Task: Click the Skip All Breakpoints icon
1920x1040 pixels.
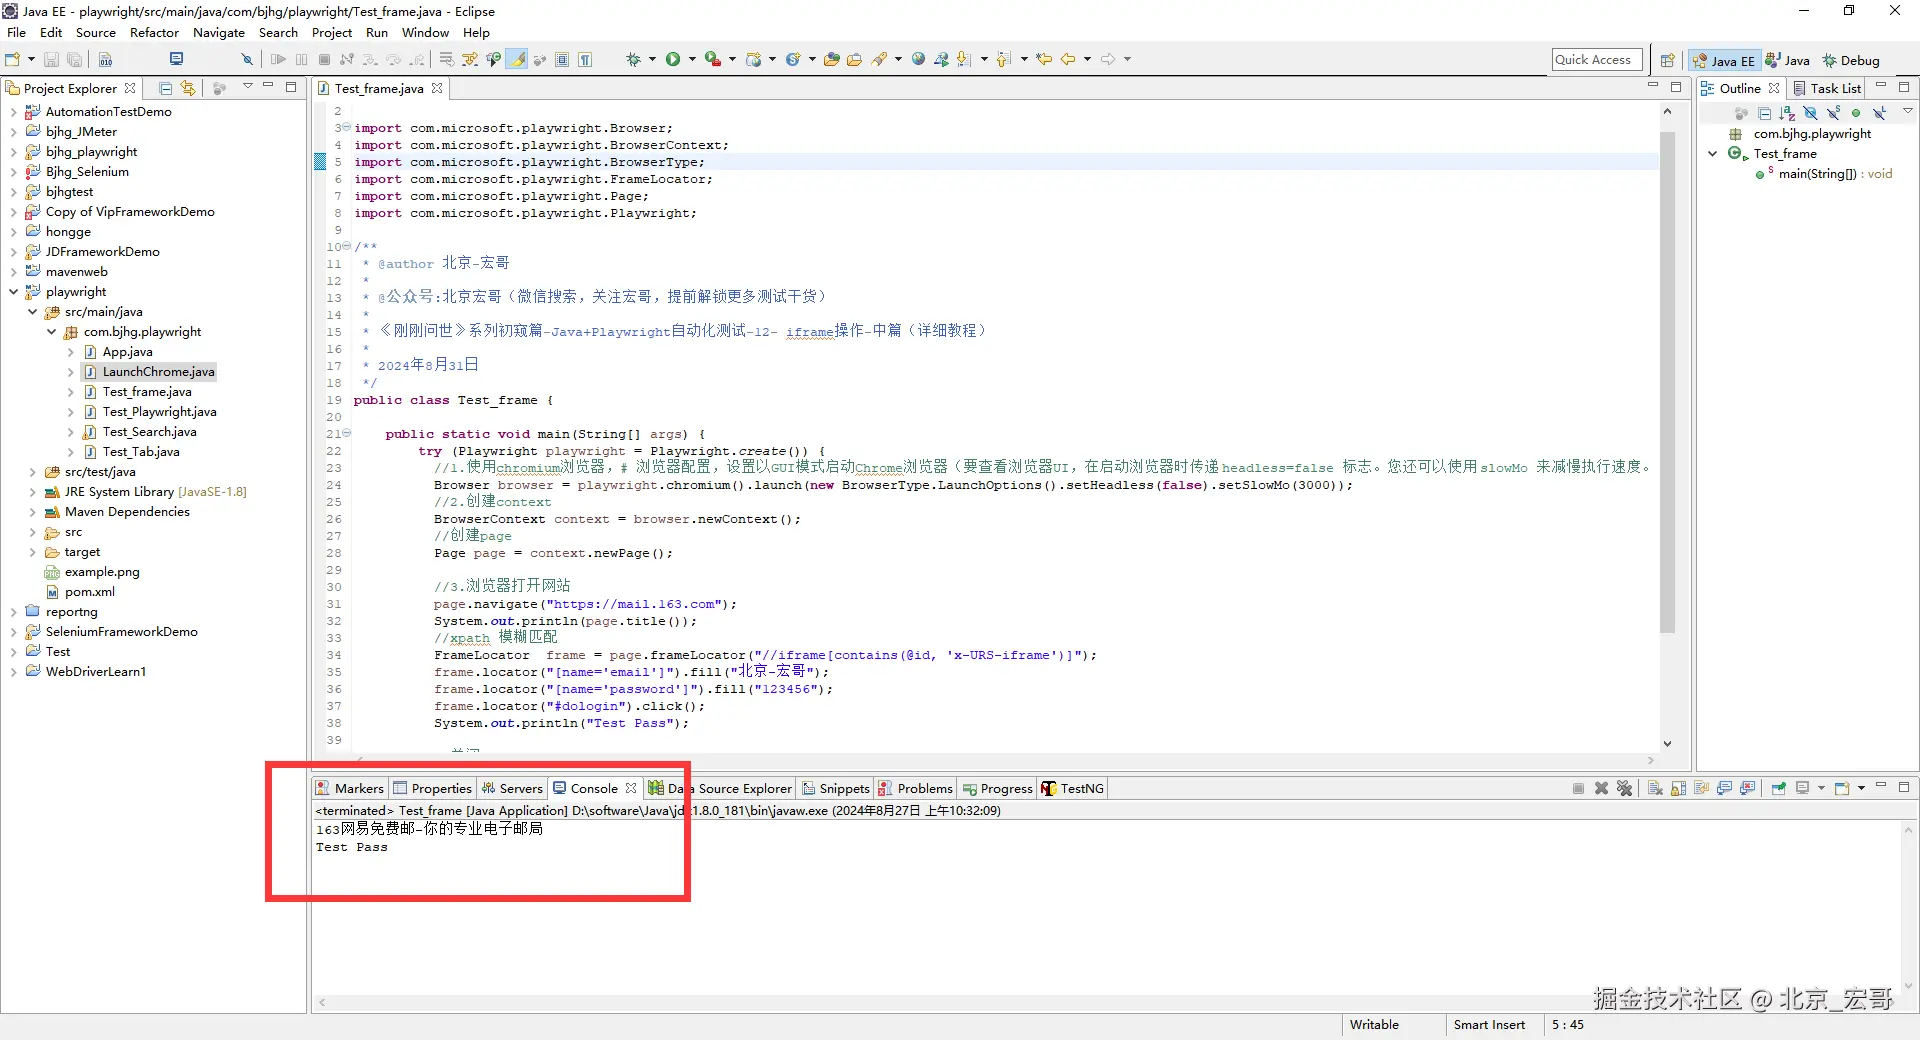Action: coord(247,59)
